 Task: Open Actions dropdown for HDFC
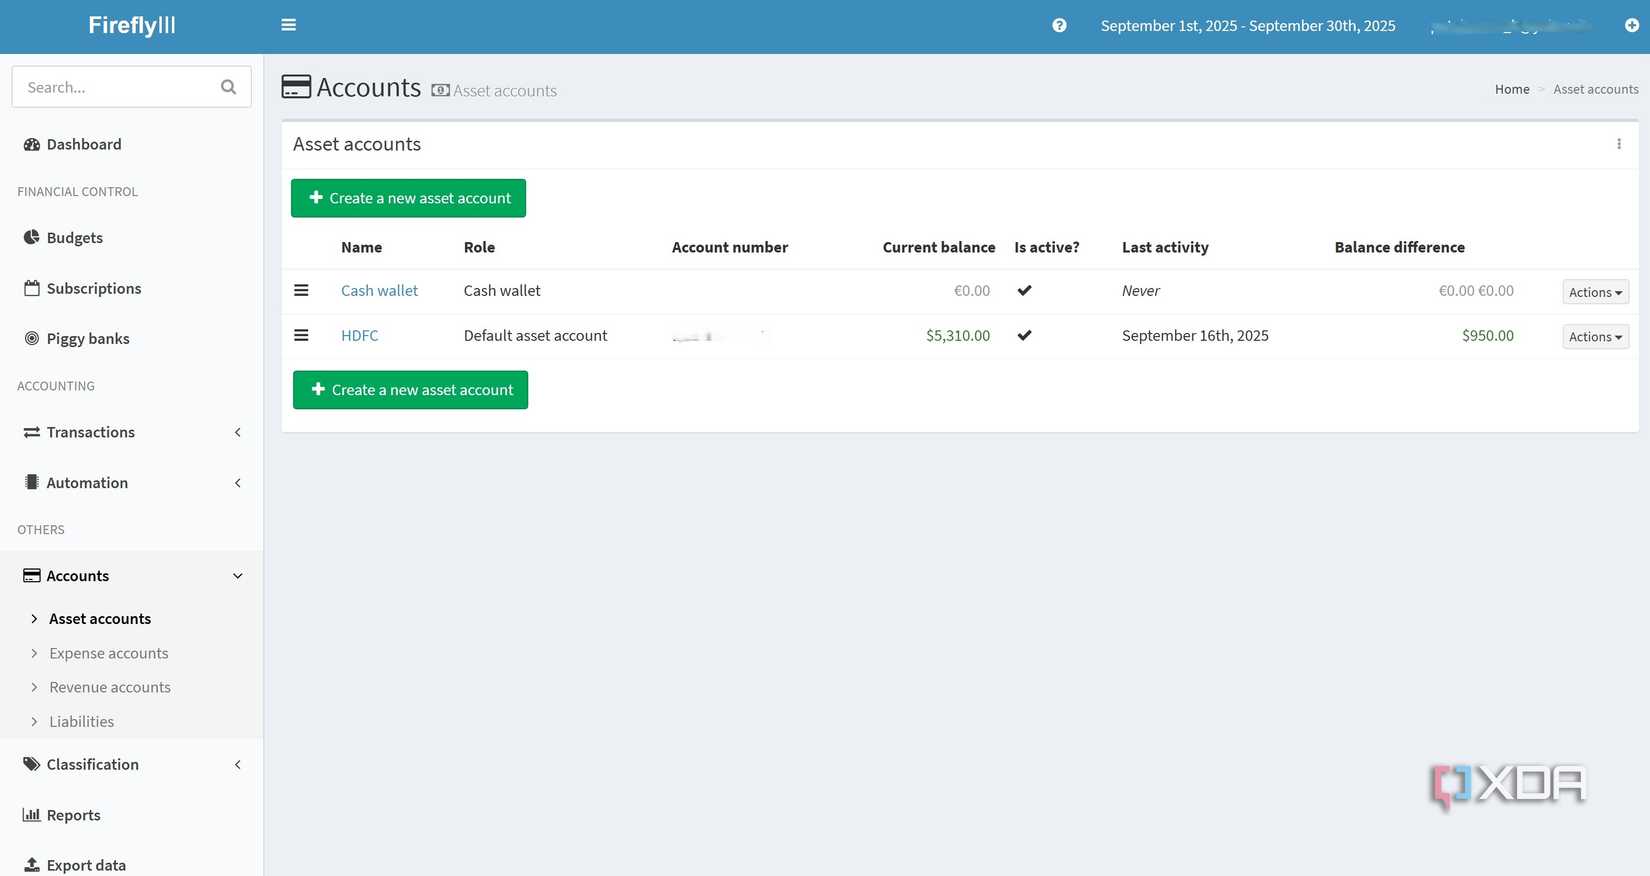[1595, 337]
